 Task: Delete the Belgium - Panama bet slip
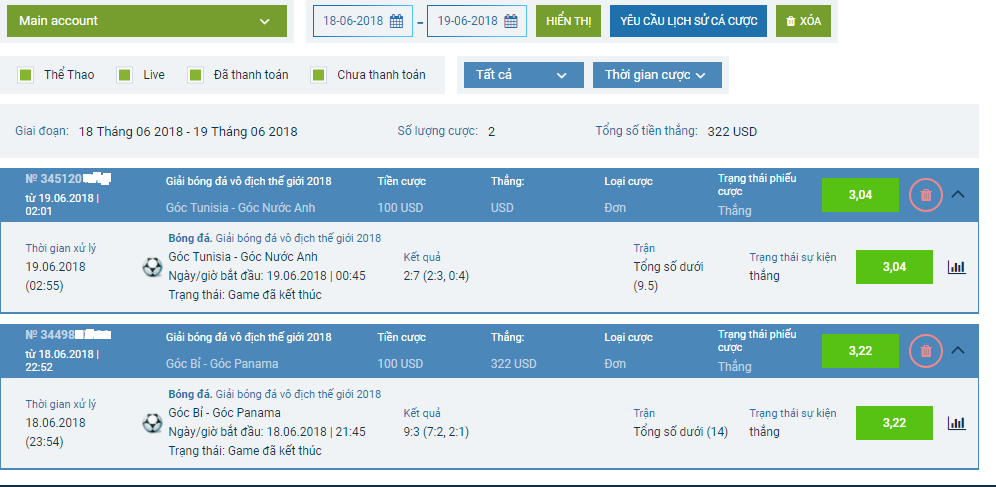pos(926,350)
